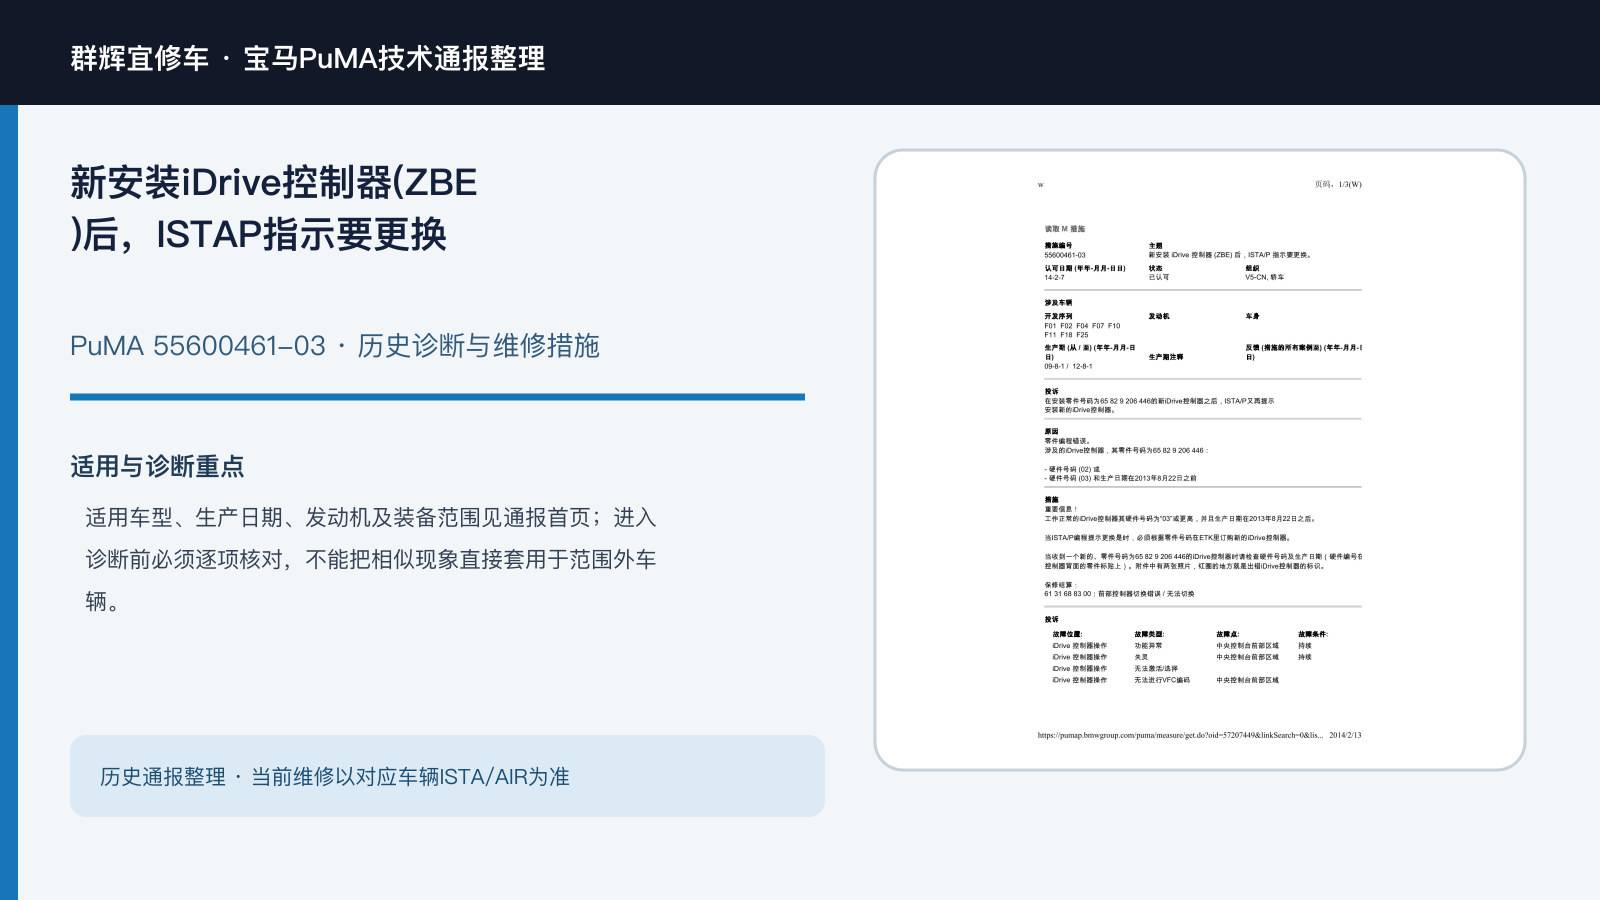Open the PuMA document page thumbnail
This screenshot has height=900, width=1600.
1200,460
